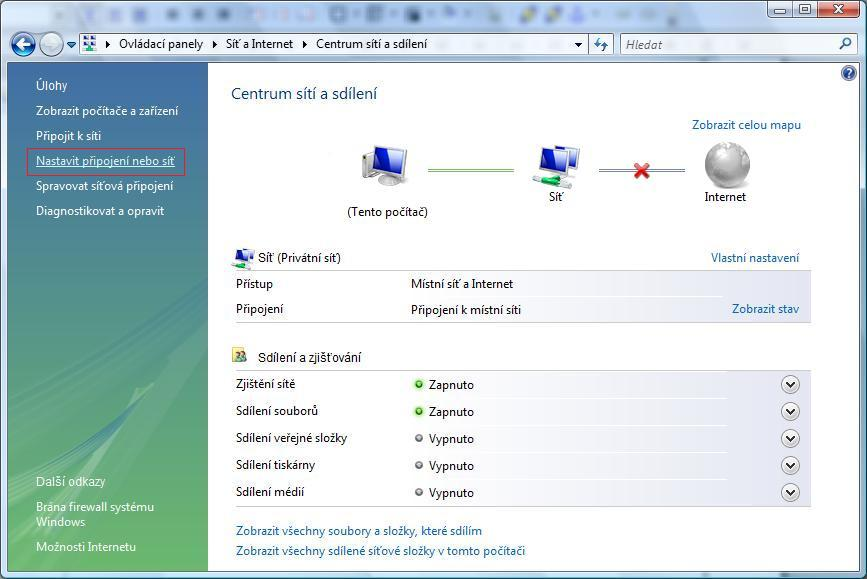Click the Internet globe icon
This screenshot has height=579, width=867.
[726, 165]
